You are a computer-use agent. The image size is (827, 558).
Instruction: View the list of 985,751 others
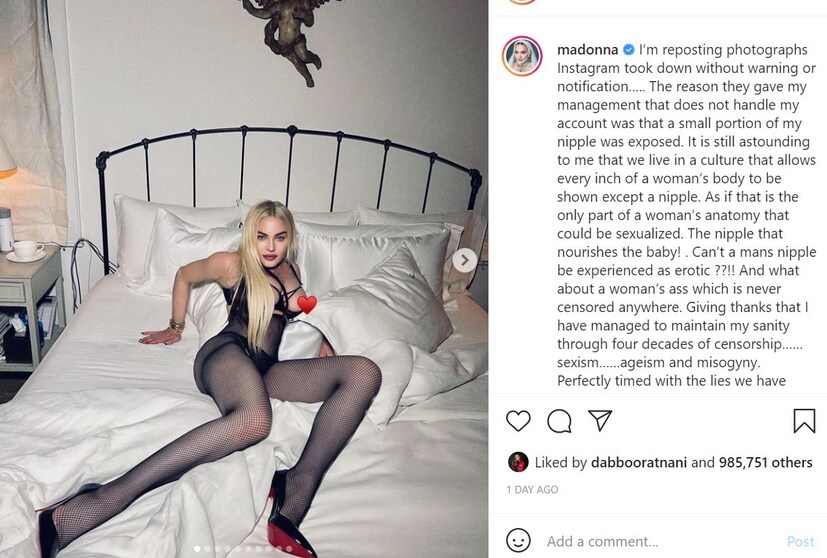point(765,463)
